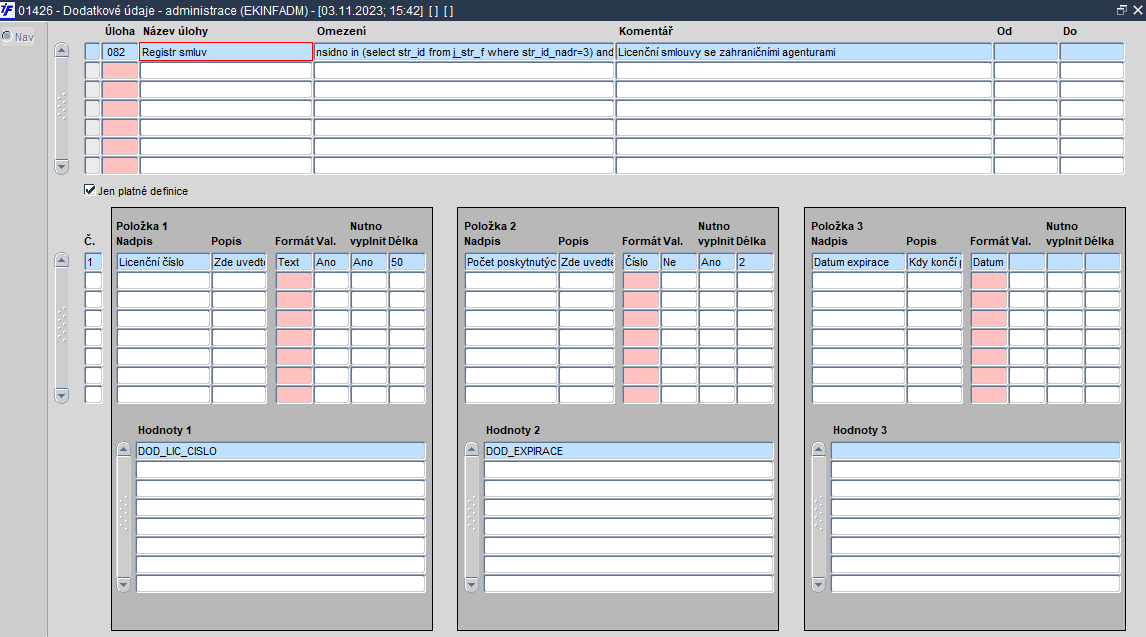Open the Formát field showing Datum
Image resolution: width=1146 pixels, height=637 pixels.
989,262
